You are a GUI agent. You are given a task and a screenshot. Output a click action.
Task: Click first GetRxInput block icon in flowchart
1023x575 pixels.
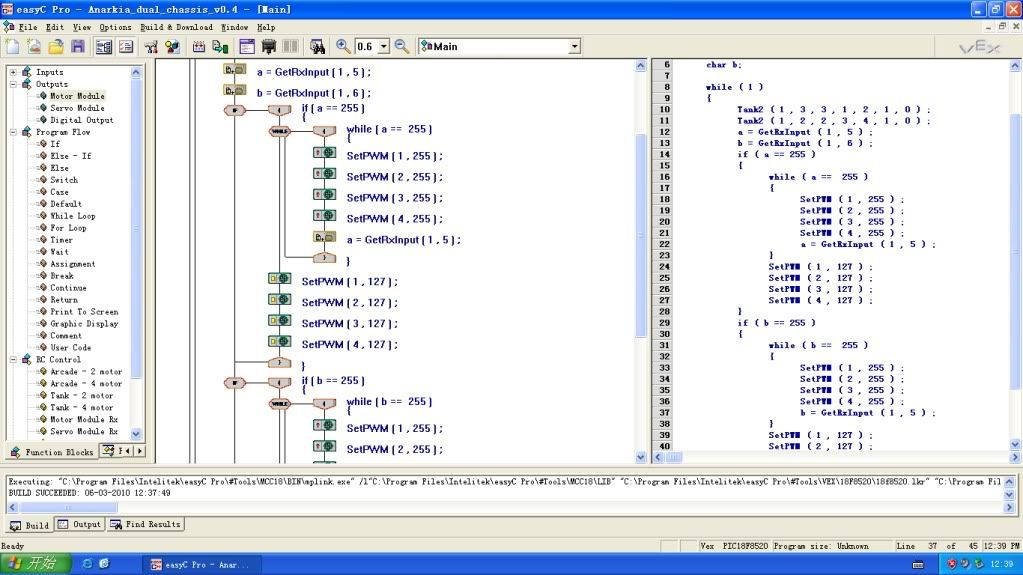(234, 69)
